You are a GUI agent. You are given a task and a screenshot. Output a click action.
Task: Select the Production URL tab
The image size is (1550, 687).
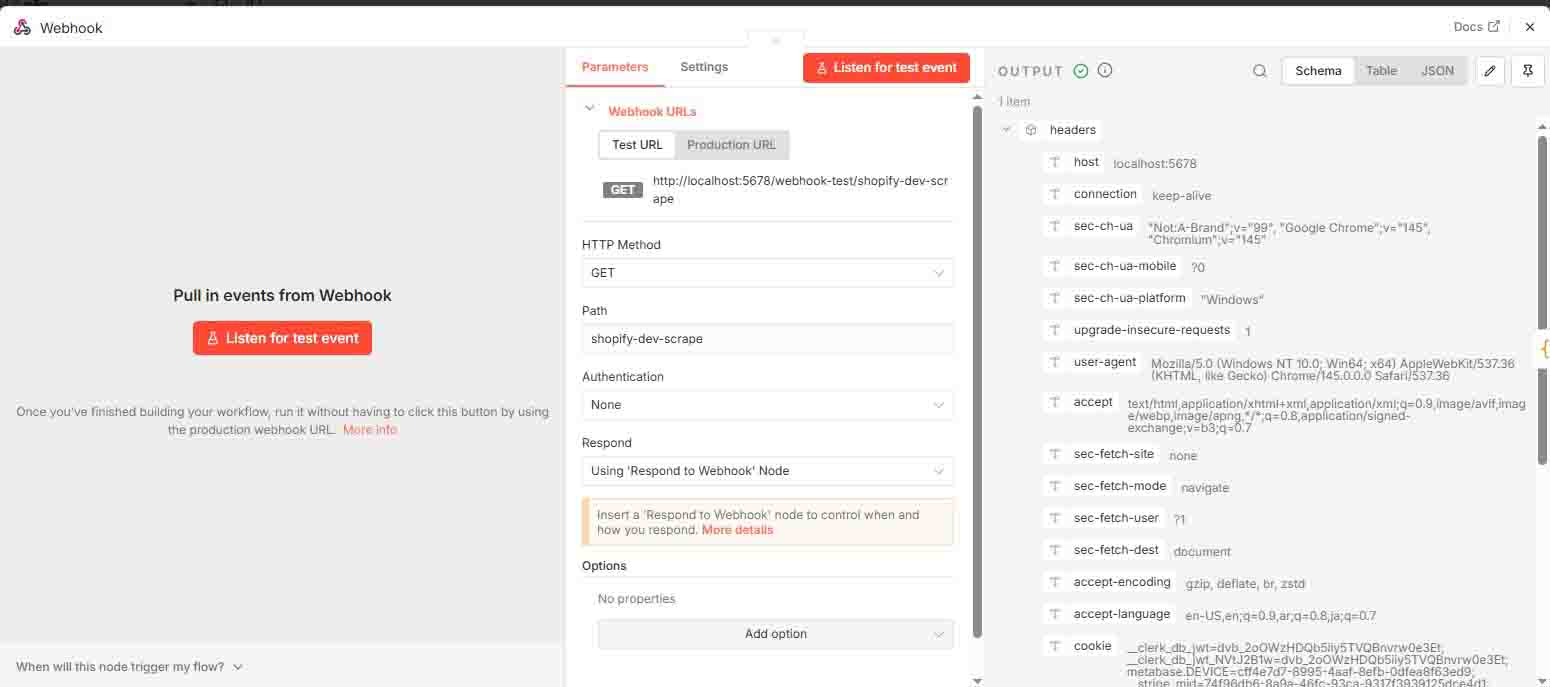(731, 144)
